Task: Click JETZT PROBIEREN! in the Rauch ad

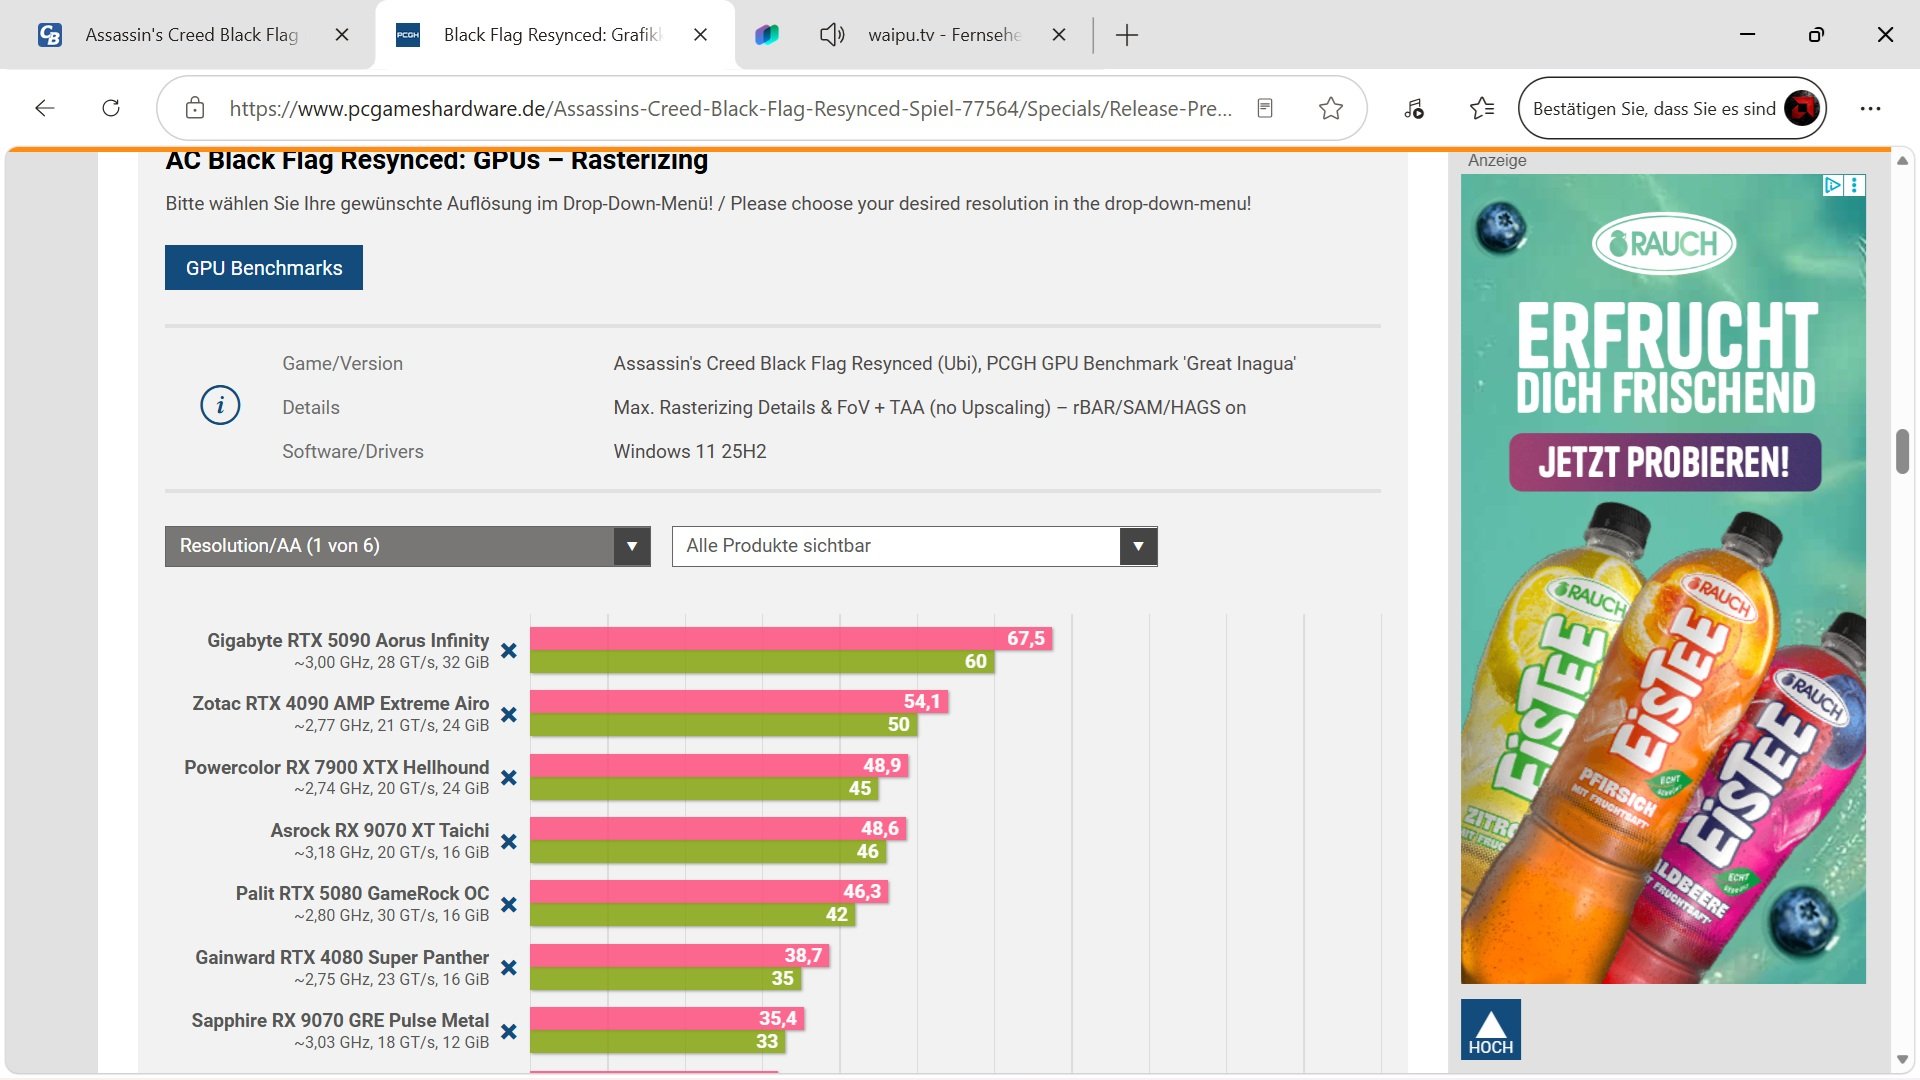Action: tap(1665, 462)
